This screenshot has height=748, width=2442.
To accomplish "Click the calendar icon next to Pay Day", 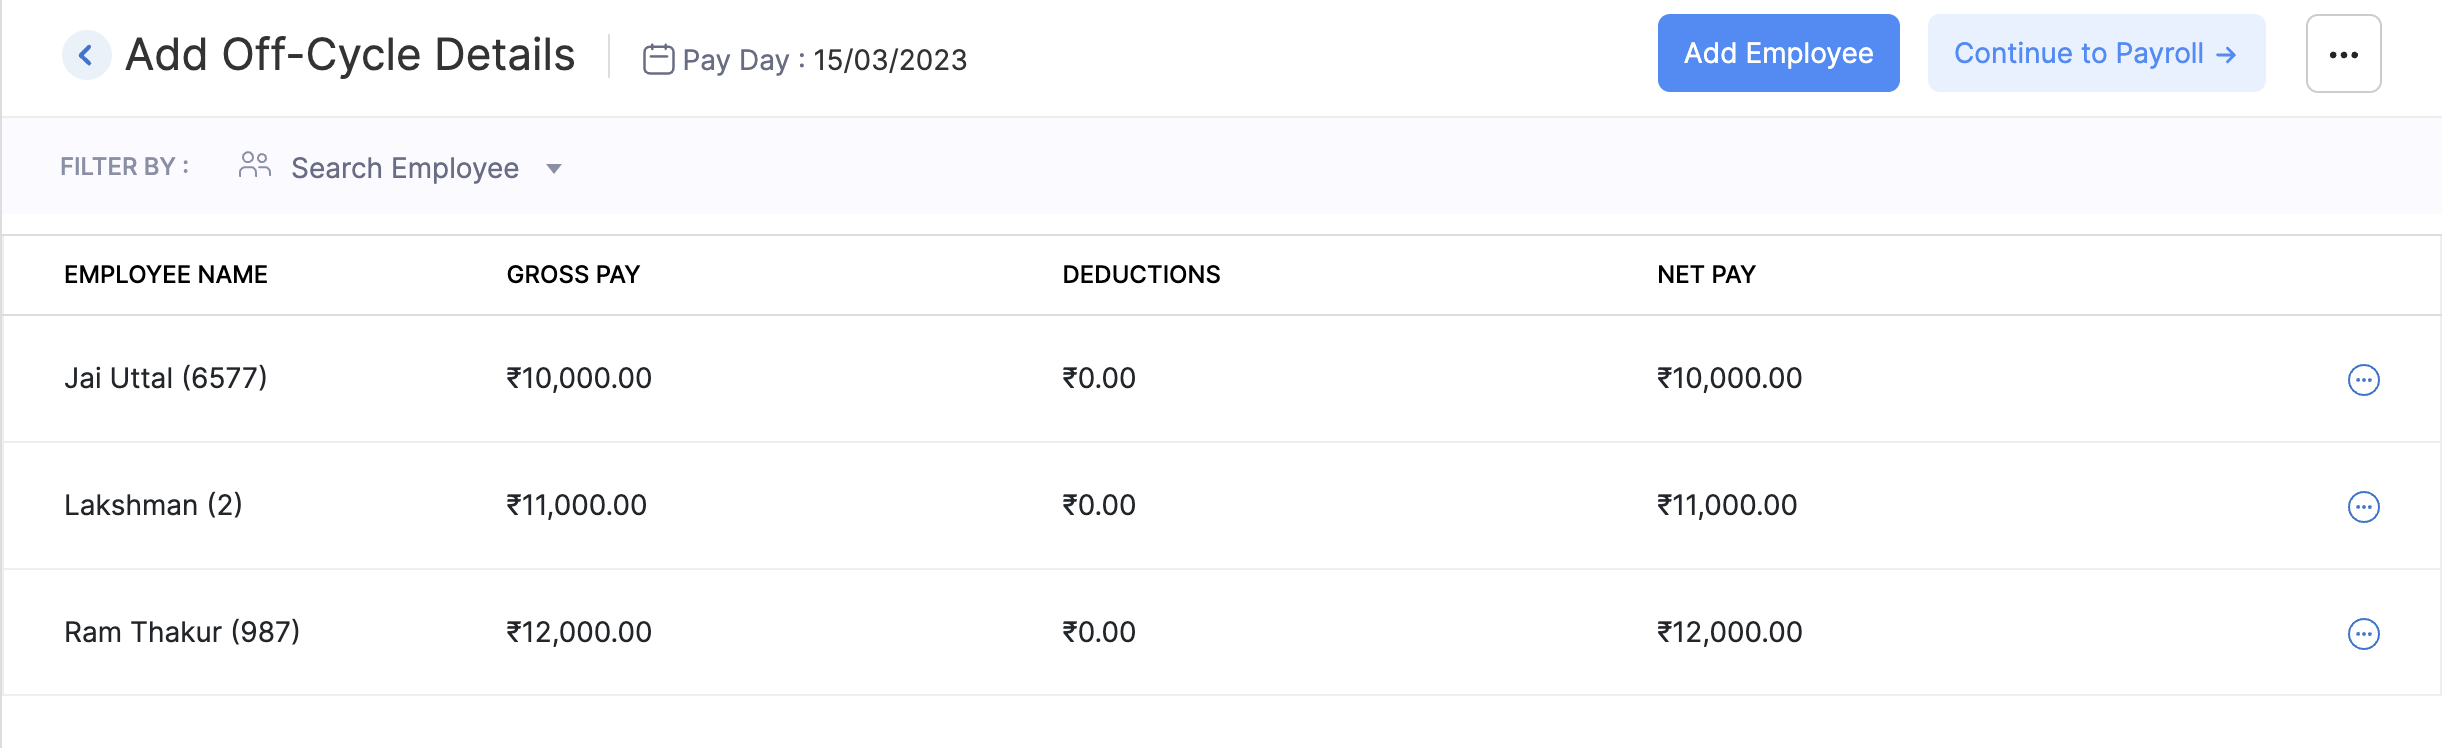I will click(659, 58).
